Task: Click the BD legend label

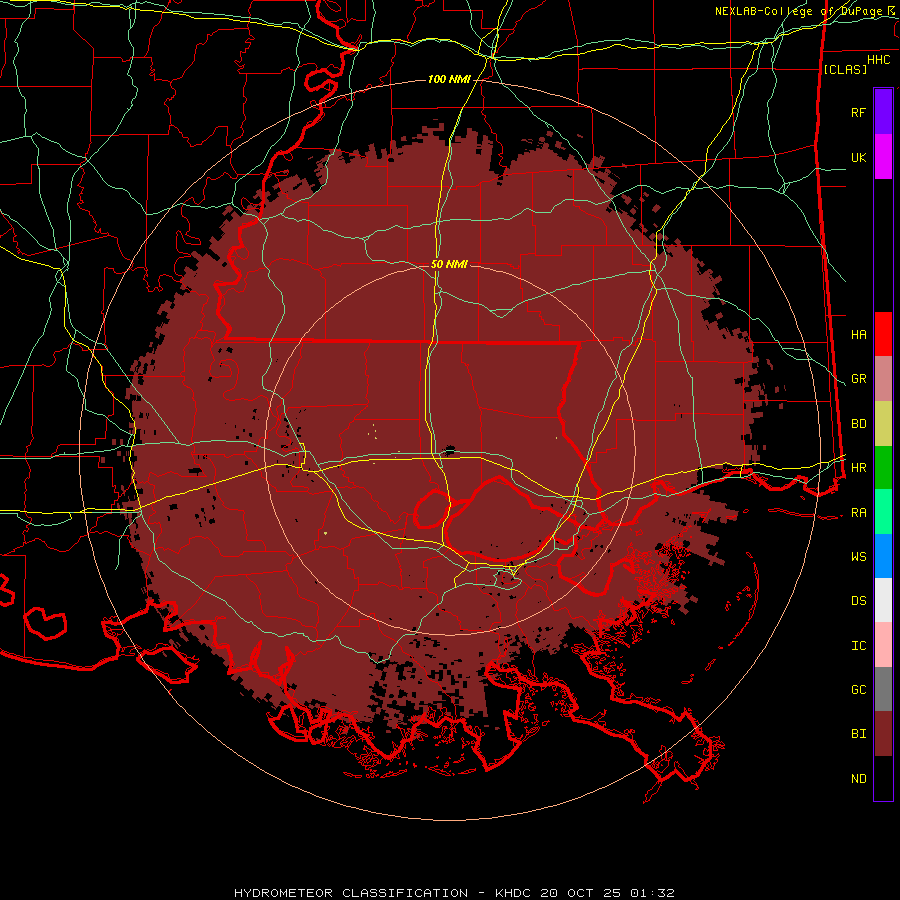Action: click(x=858, y=424)
